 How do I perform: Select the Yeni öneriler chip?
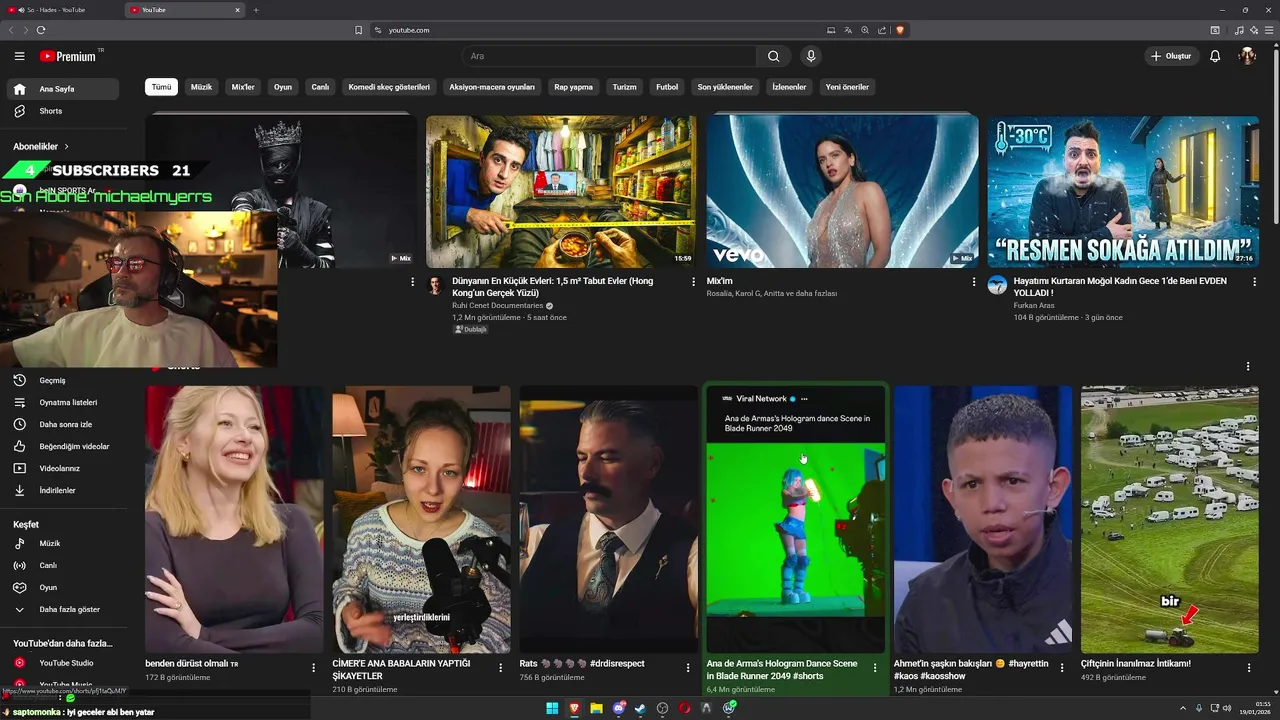(x=847, y=87)
